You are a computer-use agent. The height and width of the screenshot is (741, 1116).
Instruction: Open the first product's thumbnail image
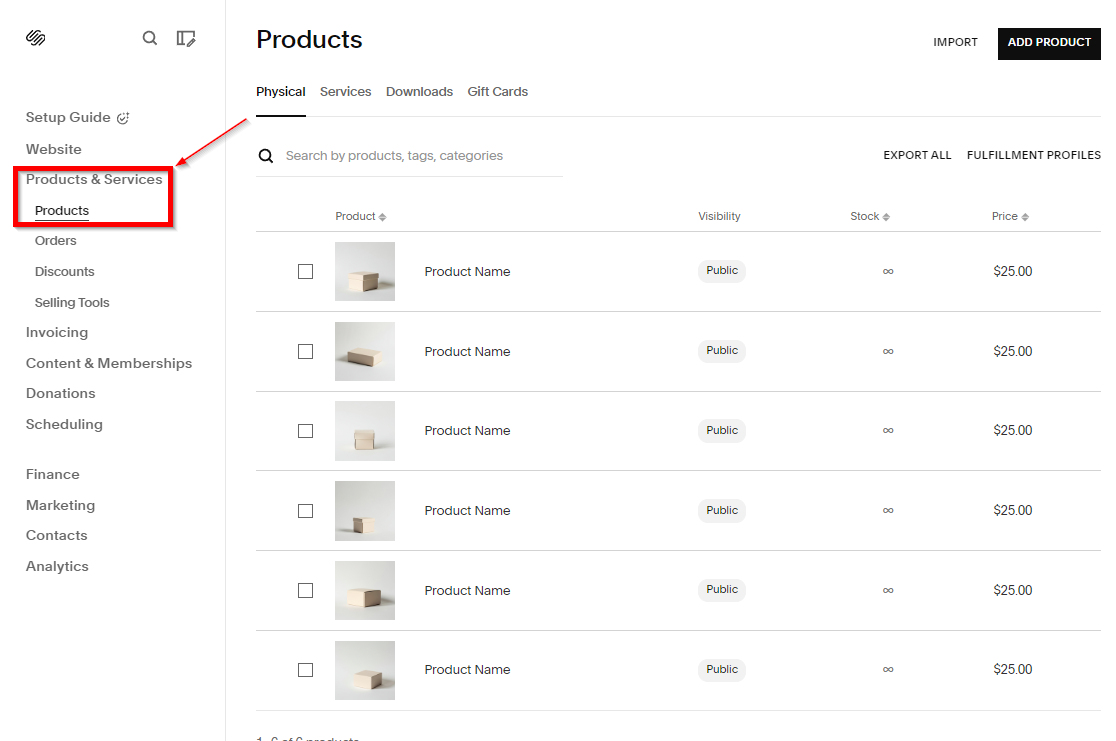click(x=365, y=271)
